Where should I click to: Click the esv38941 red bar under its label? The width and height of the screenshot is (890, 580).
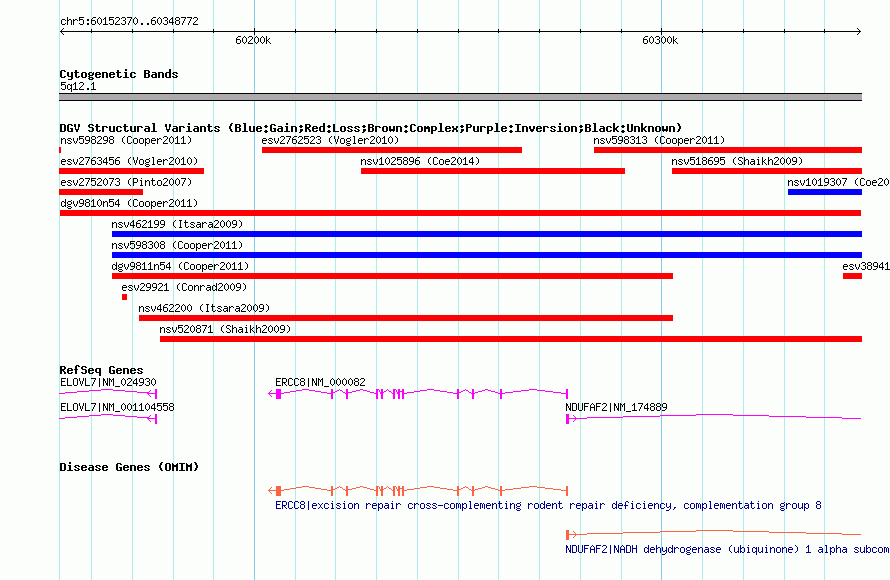(x=852, y=276)
